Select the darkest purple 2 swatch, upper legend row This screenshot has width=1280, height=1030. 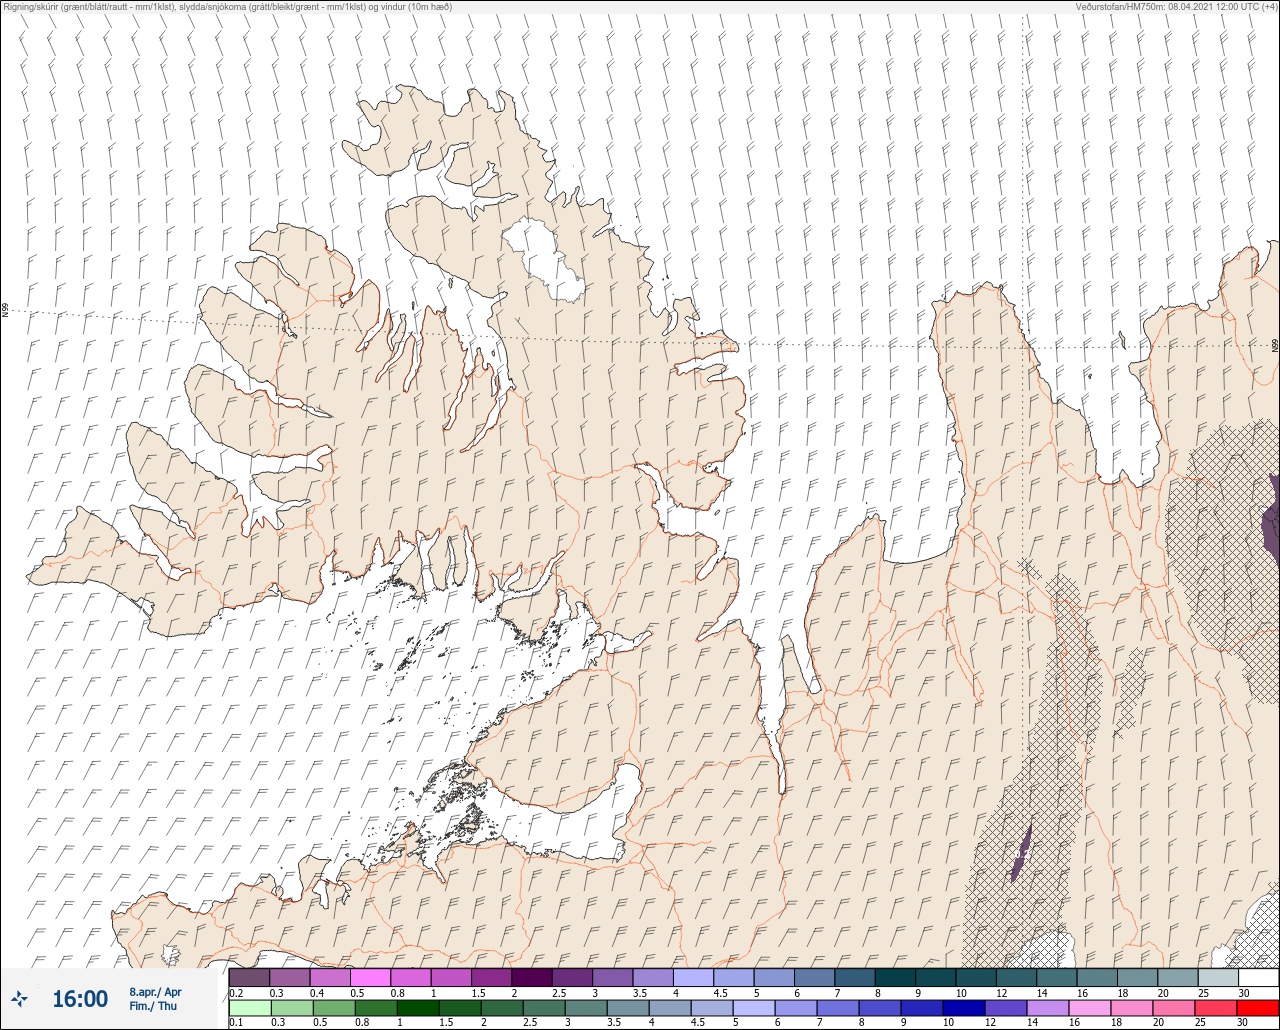coord(532,977)
